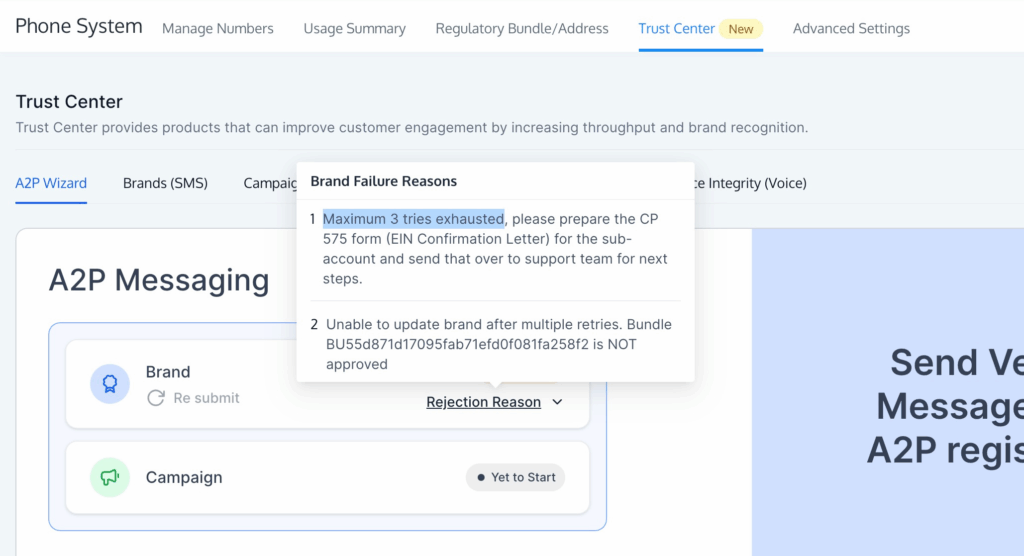Select the A2P Wizard sub-tab
Viewport: 1024px width, 556px height.
point(51,183)
